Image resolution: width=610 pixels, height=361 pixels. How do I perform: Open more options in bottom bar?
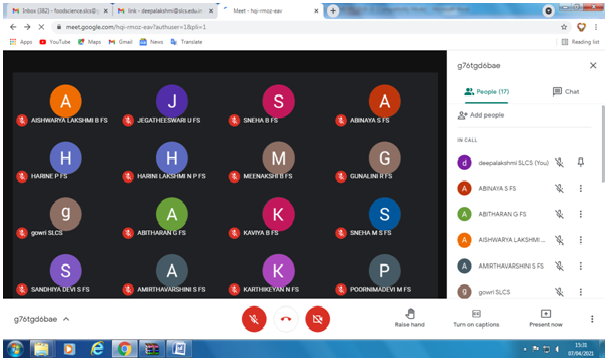tap(592, 319)
